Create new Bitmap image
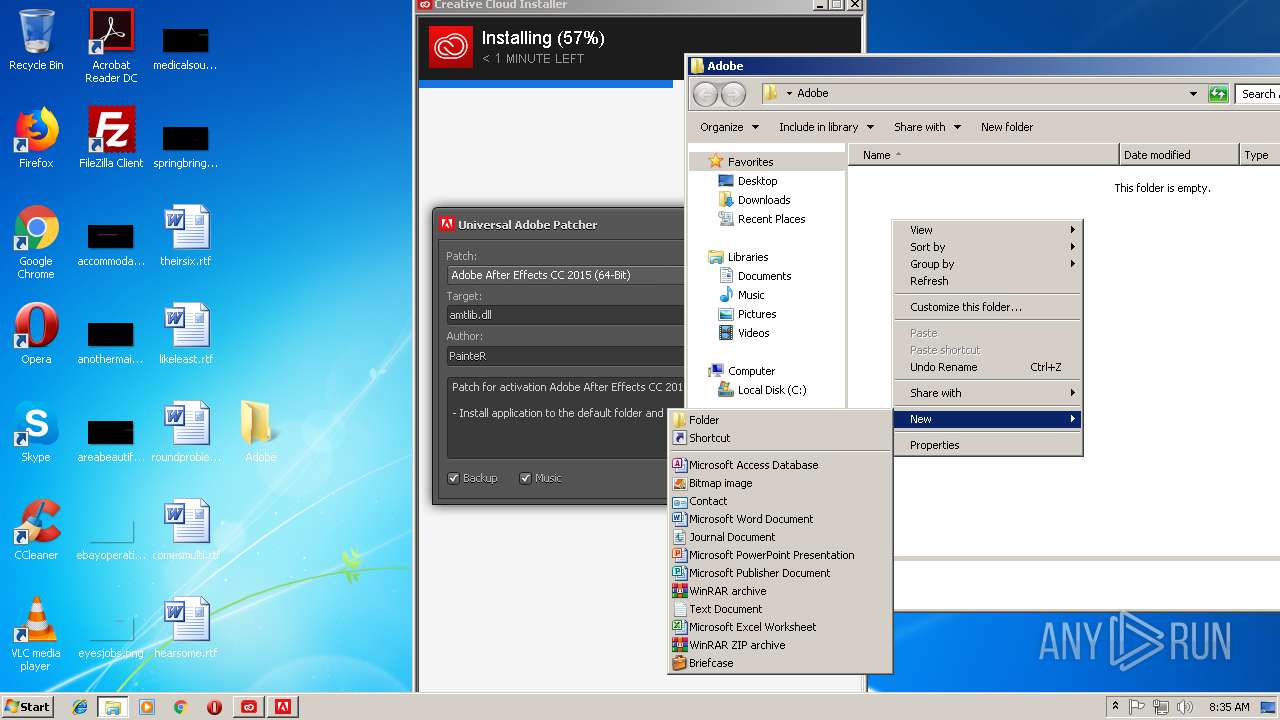The image size is (1280, 720). (780, 483)
